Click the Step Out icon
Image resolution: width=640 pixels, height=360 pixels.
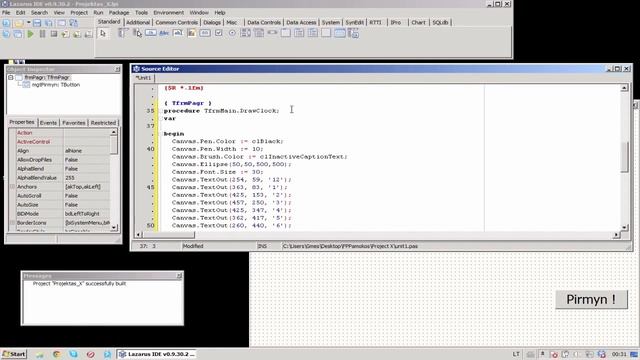pos(88,34)
